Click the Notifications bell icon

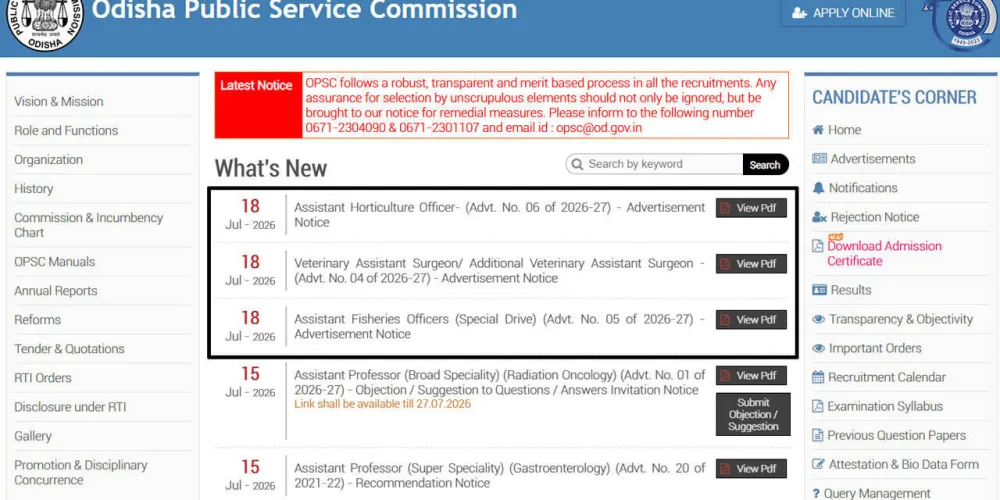(x=818, y=188)
